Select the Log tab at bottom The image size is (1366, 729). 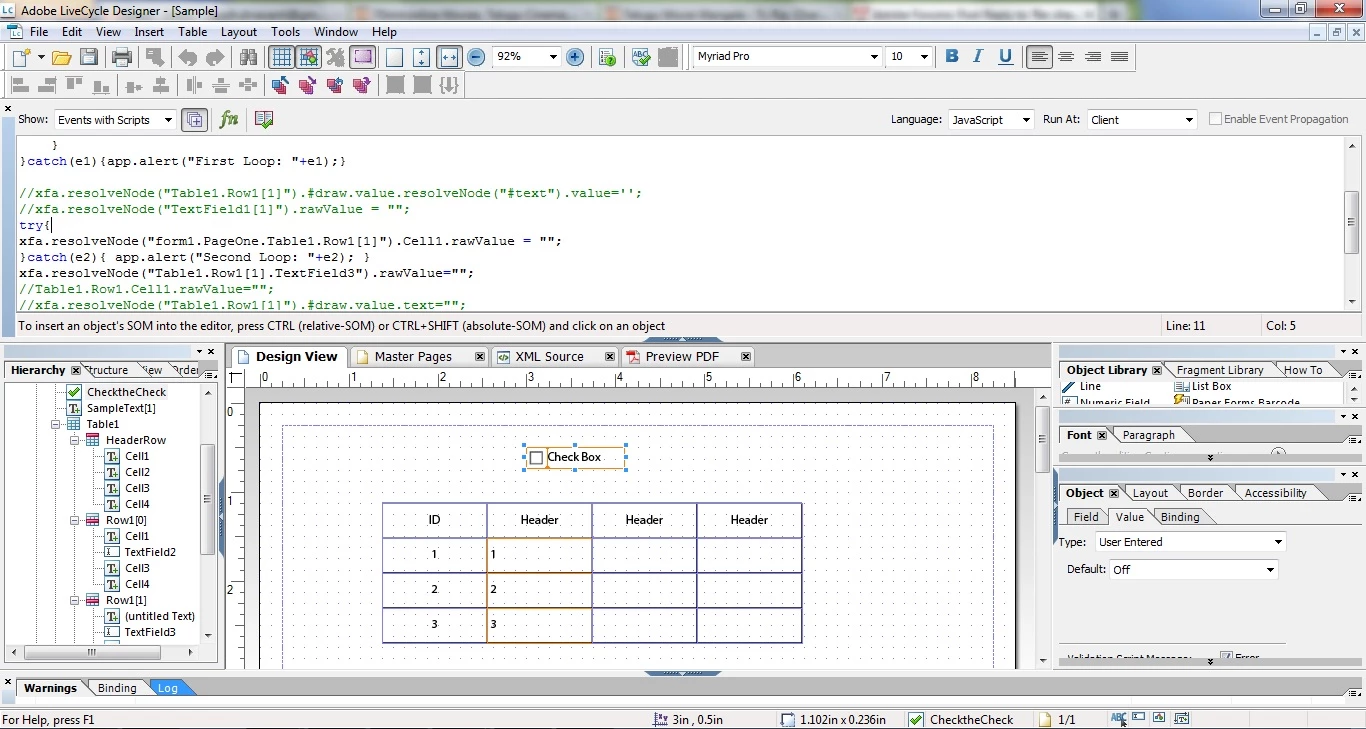point(167,688)
